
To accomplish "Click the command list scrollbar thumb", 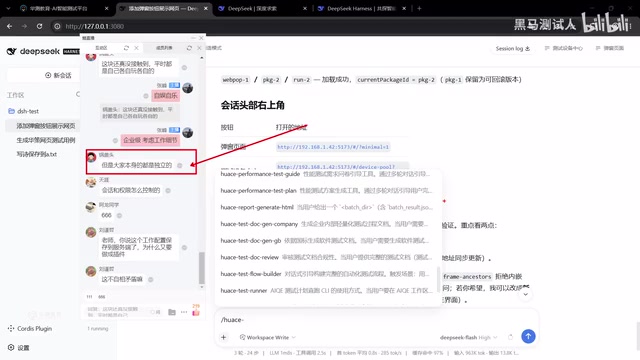I will [438, 279].
